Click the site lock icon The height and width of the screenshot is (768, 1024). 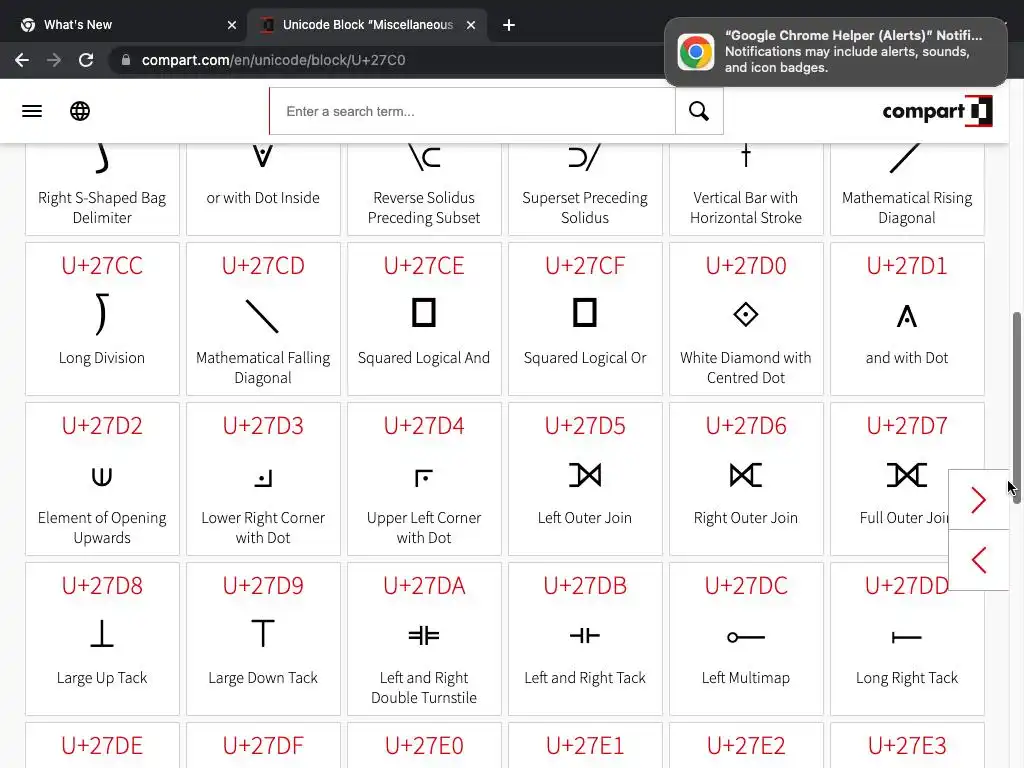click(126, 60)
